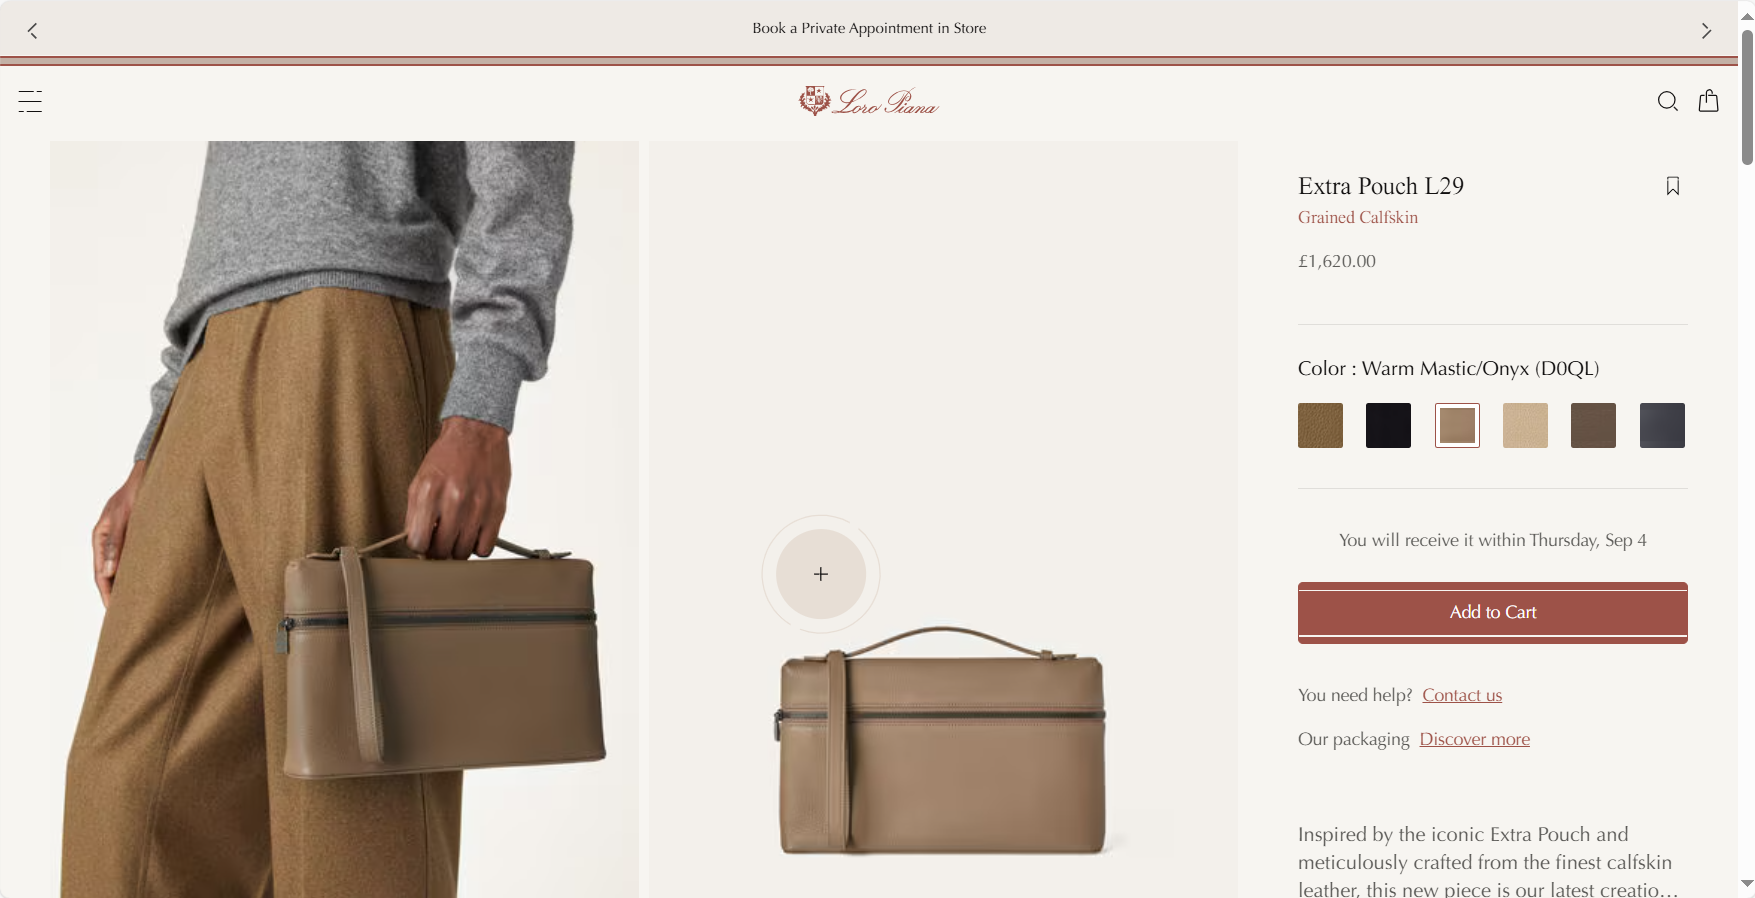Select the dark taupe color swatch
Image resolution: width=1755 pixels, height=898 pixels.
click(x=1593, y=425)
